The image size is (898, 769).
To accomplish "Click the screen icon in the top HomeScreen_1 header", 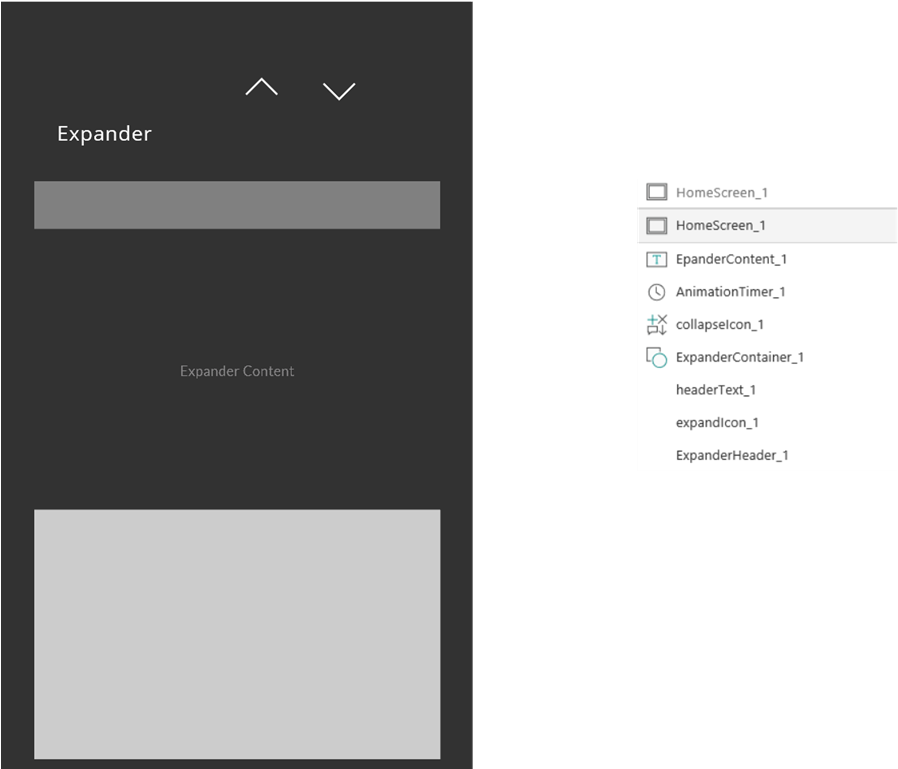I will coord(656,192).
